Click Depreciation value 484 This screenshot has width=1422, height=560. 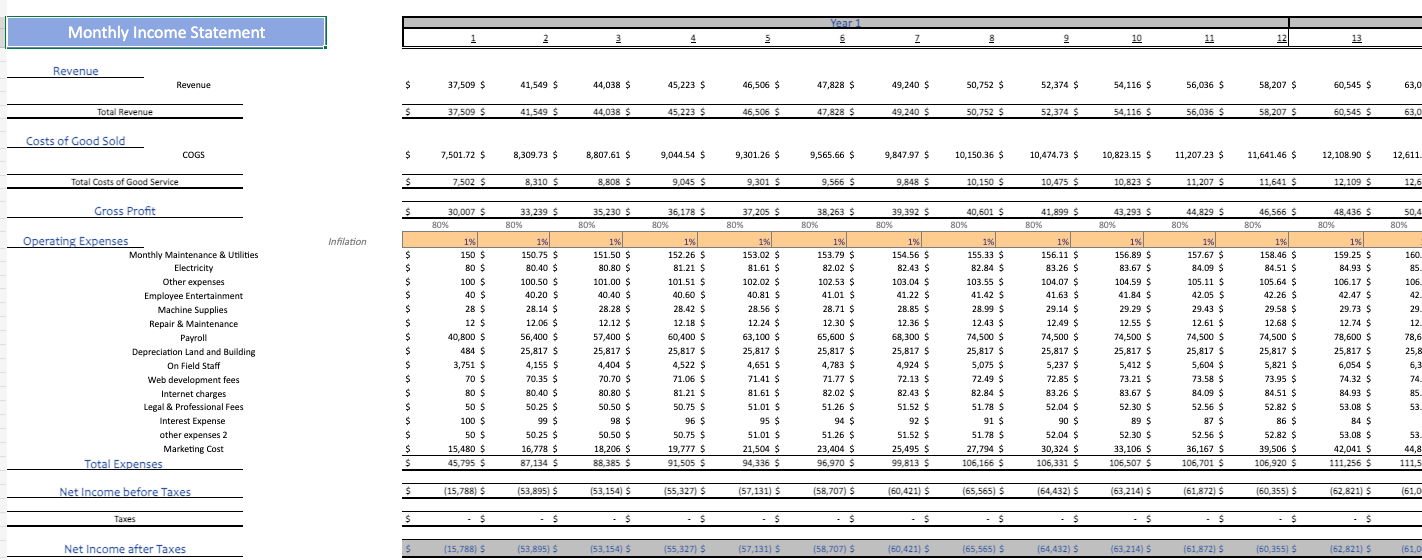(471, 352)
